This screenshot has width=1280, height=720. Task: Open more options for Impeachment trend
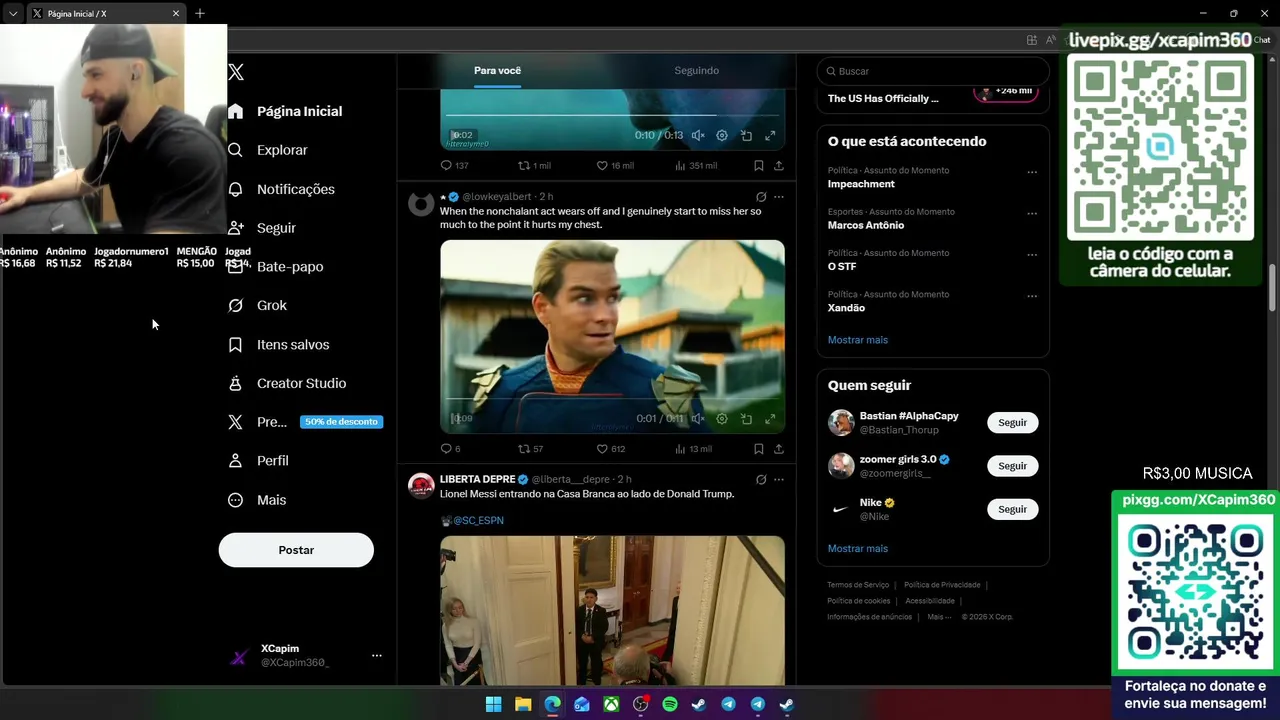point(1032,172)
